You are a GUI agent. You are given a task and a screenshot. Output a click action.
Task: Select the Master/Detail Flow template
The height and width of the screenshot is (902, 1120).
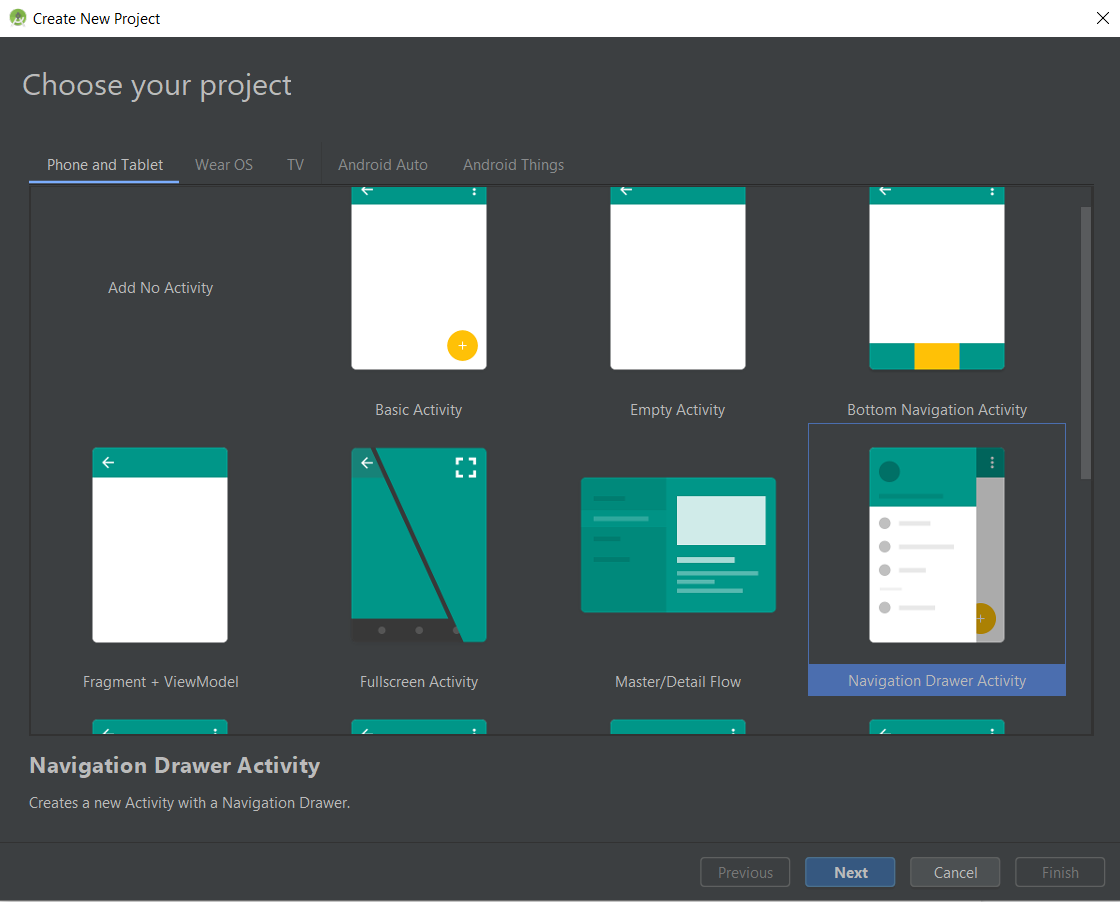click(677, 545)
